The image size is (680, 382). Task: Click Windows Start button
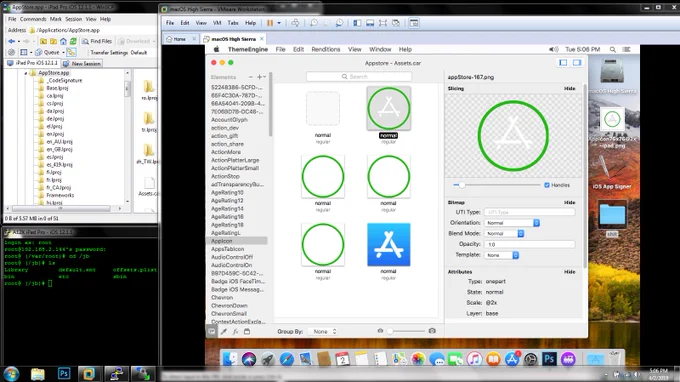(11, 374)
